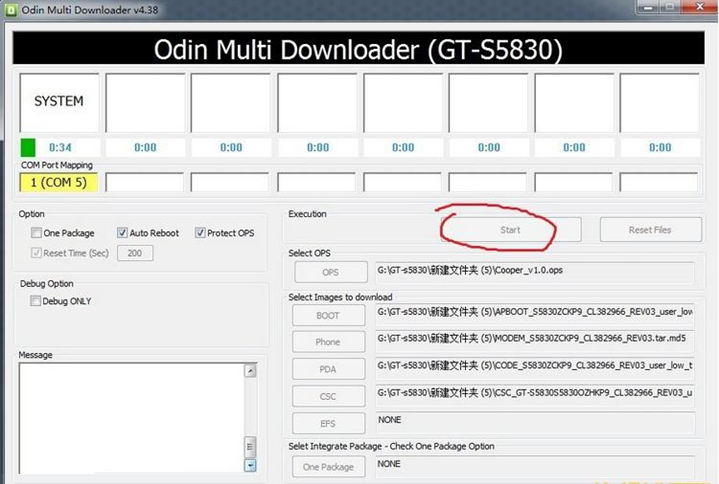The image size is (719, 484).
Task: Click the PDA path field with CODE file
Action: (x=535, y=368)
